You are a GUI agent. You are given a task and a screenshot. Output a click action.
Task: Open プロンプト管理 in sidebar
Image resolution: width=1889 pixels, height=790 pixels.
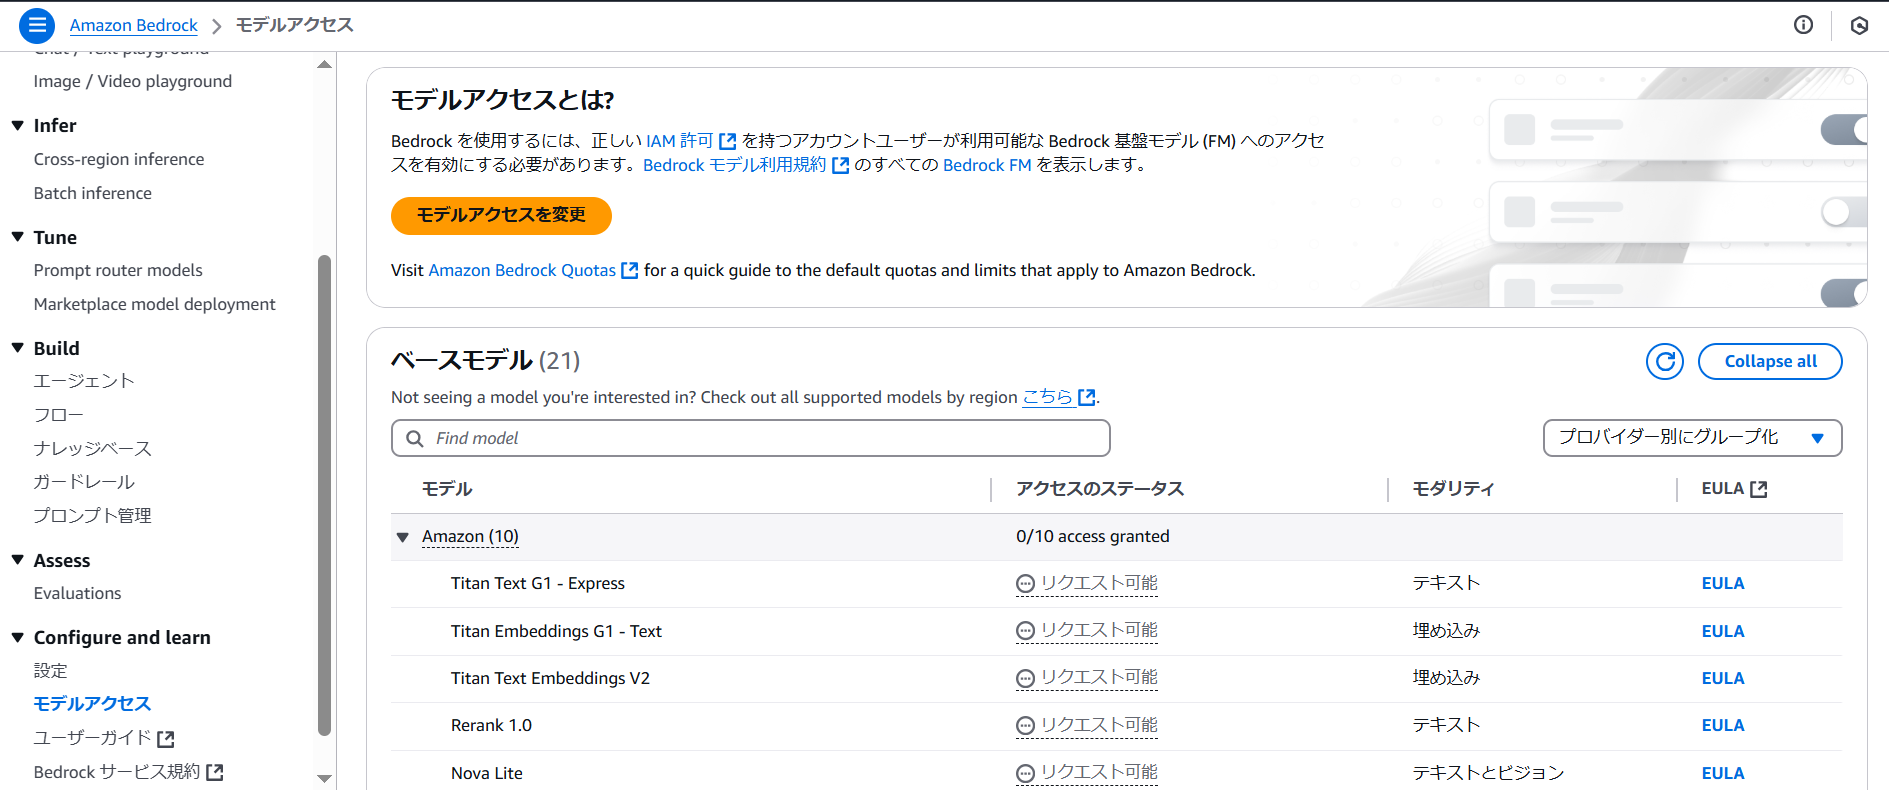click(93, 515)
